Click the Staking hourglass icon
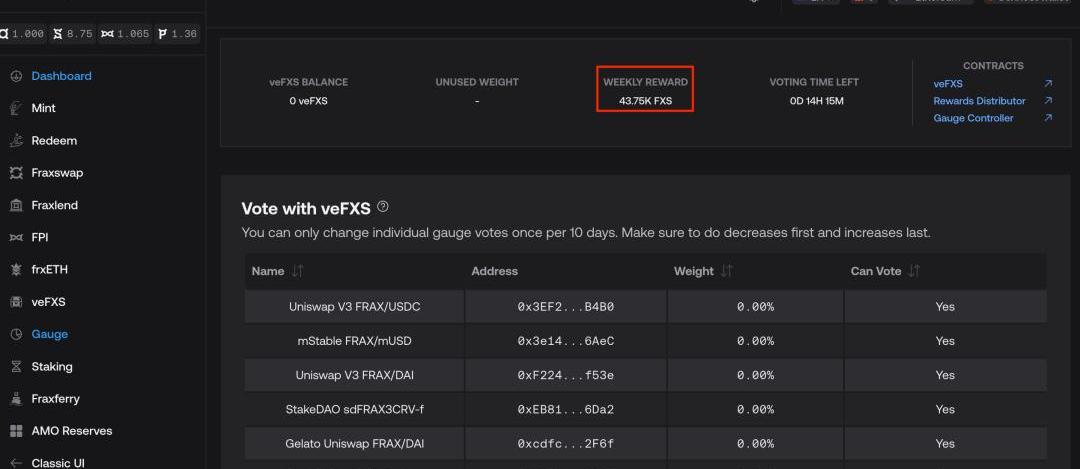 coord(16,367)
